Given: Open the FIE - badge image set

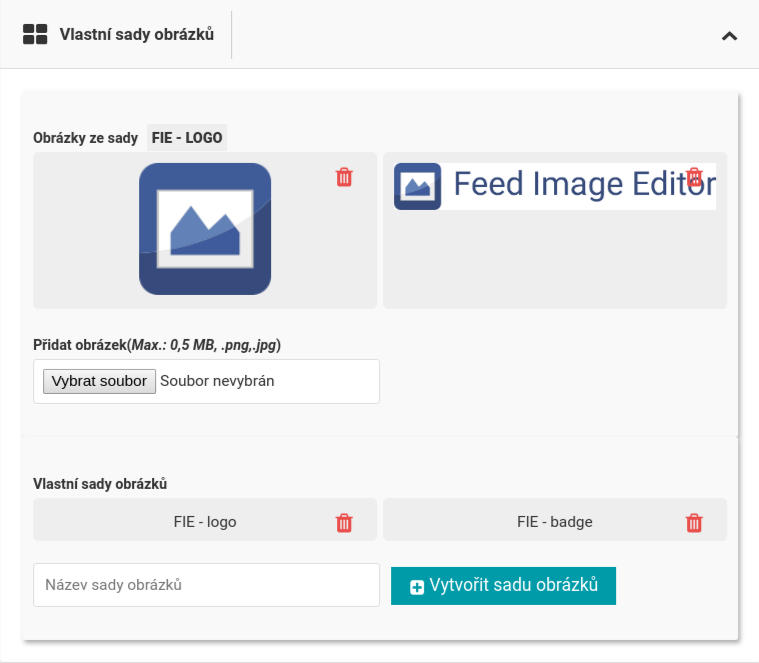Looking at the screenshot, I should [x=555, y=522].
